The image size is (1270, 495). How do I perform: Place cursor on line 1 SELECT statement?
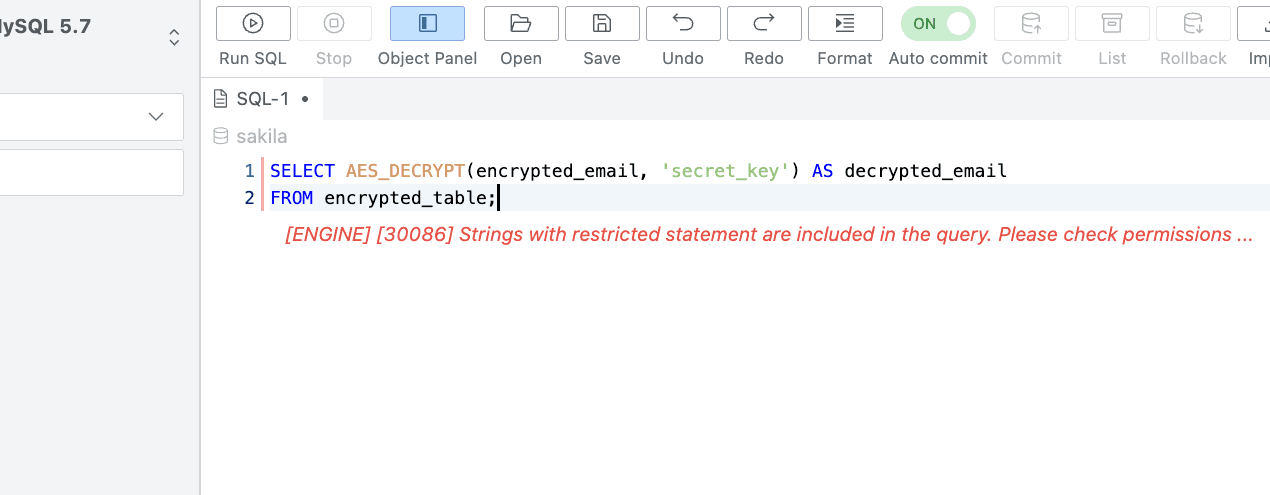tap(302, 171)
